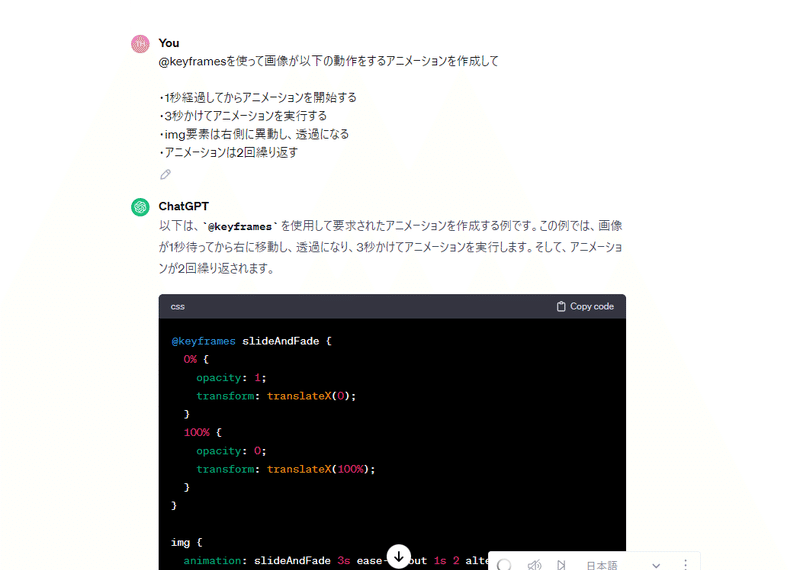
Task: Click 'transform: translateX(100%);' code line
Action: click(286, 469)
